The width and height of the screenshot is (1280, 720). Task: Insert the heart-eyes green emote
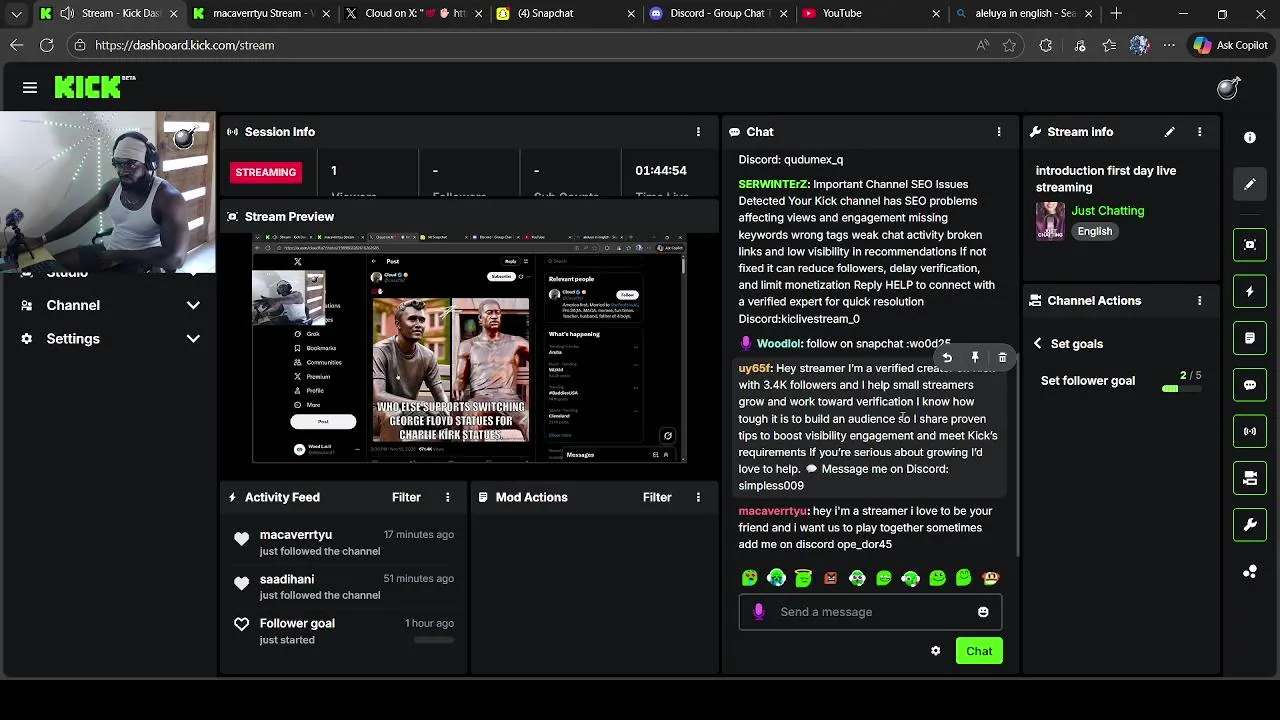750,578
